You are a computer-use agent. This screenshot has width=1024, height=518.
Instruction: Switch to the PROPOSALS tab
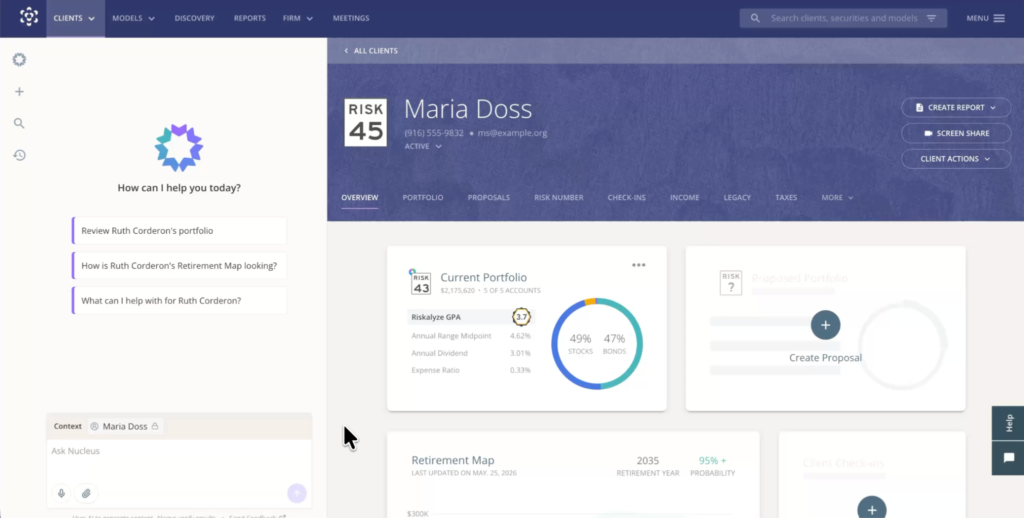pyautogui.click(x=488, y=197)
